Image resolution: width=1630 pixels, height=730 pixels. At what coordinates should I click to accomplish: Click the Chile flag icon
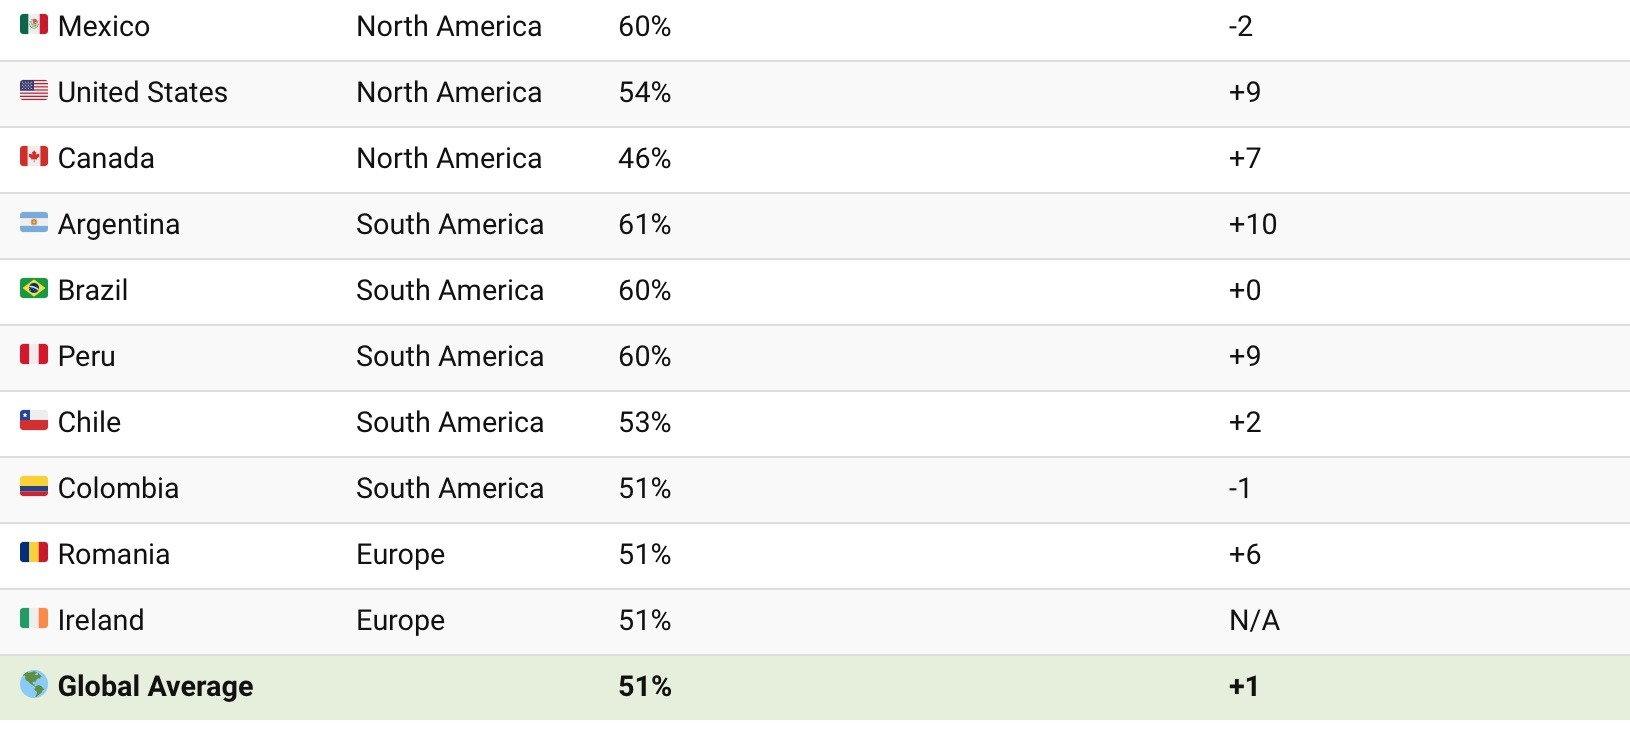(34, 420)
